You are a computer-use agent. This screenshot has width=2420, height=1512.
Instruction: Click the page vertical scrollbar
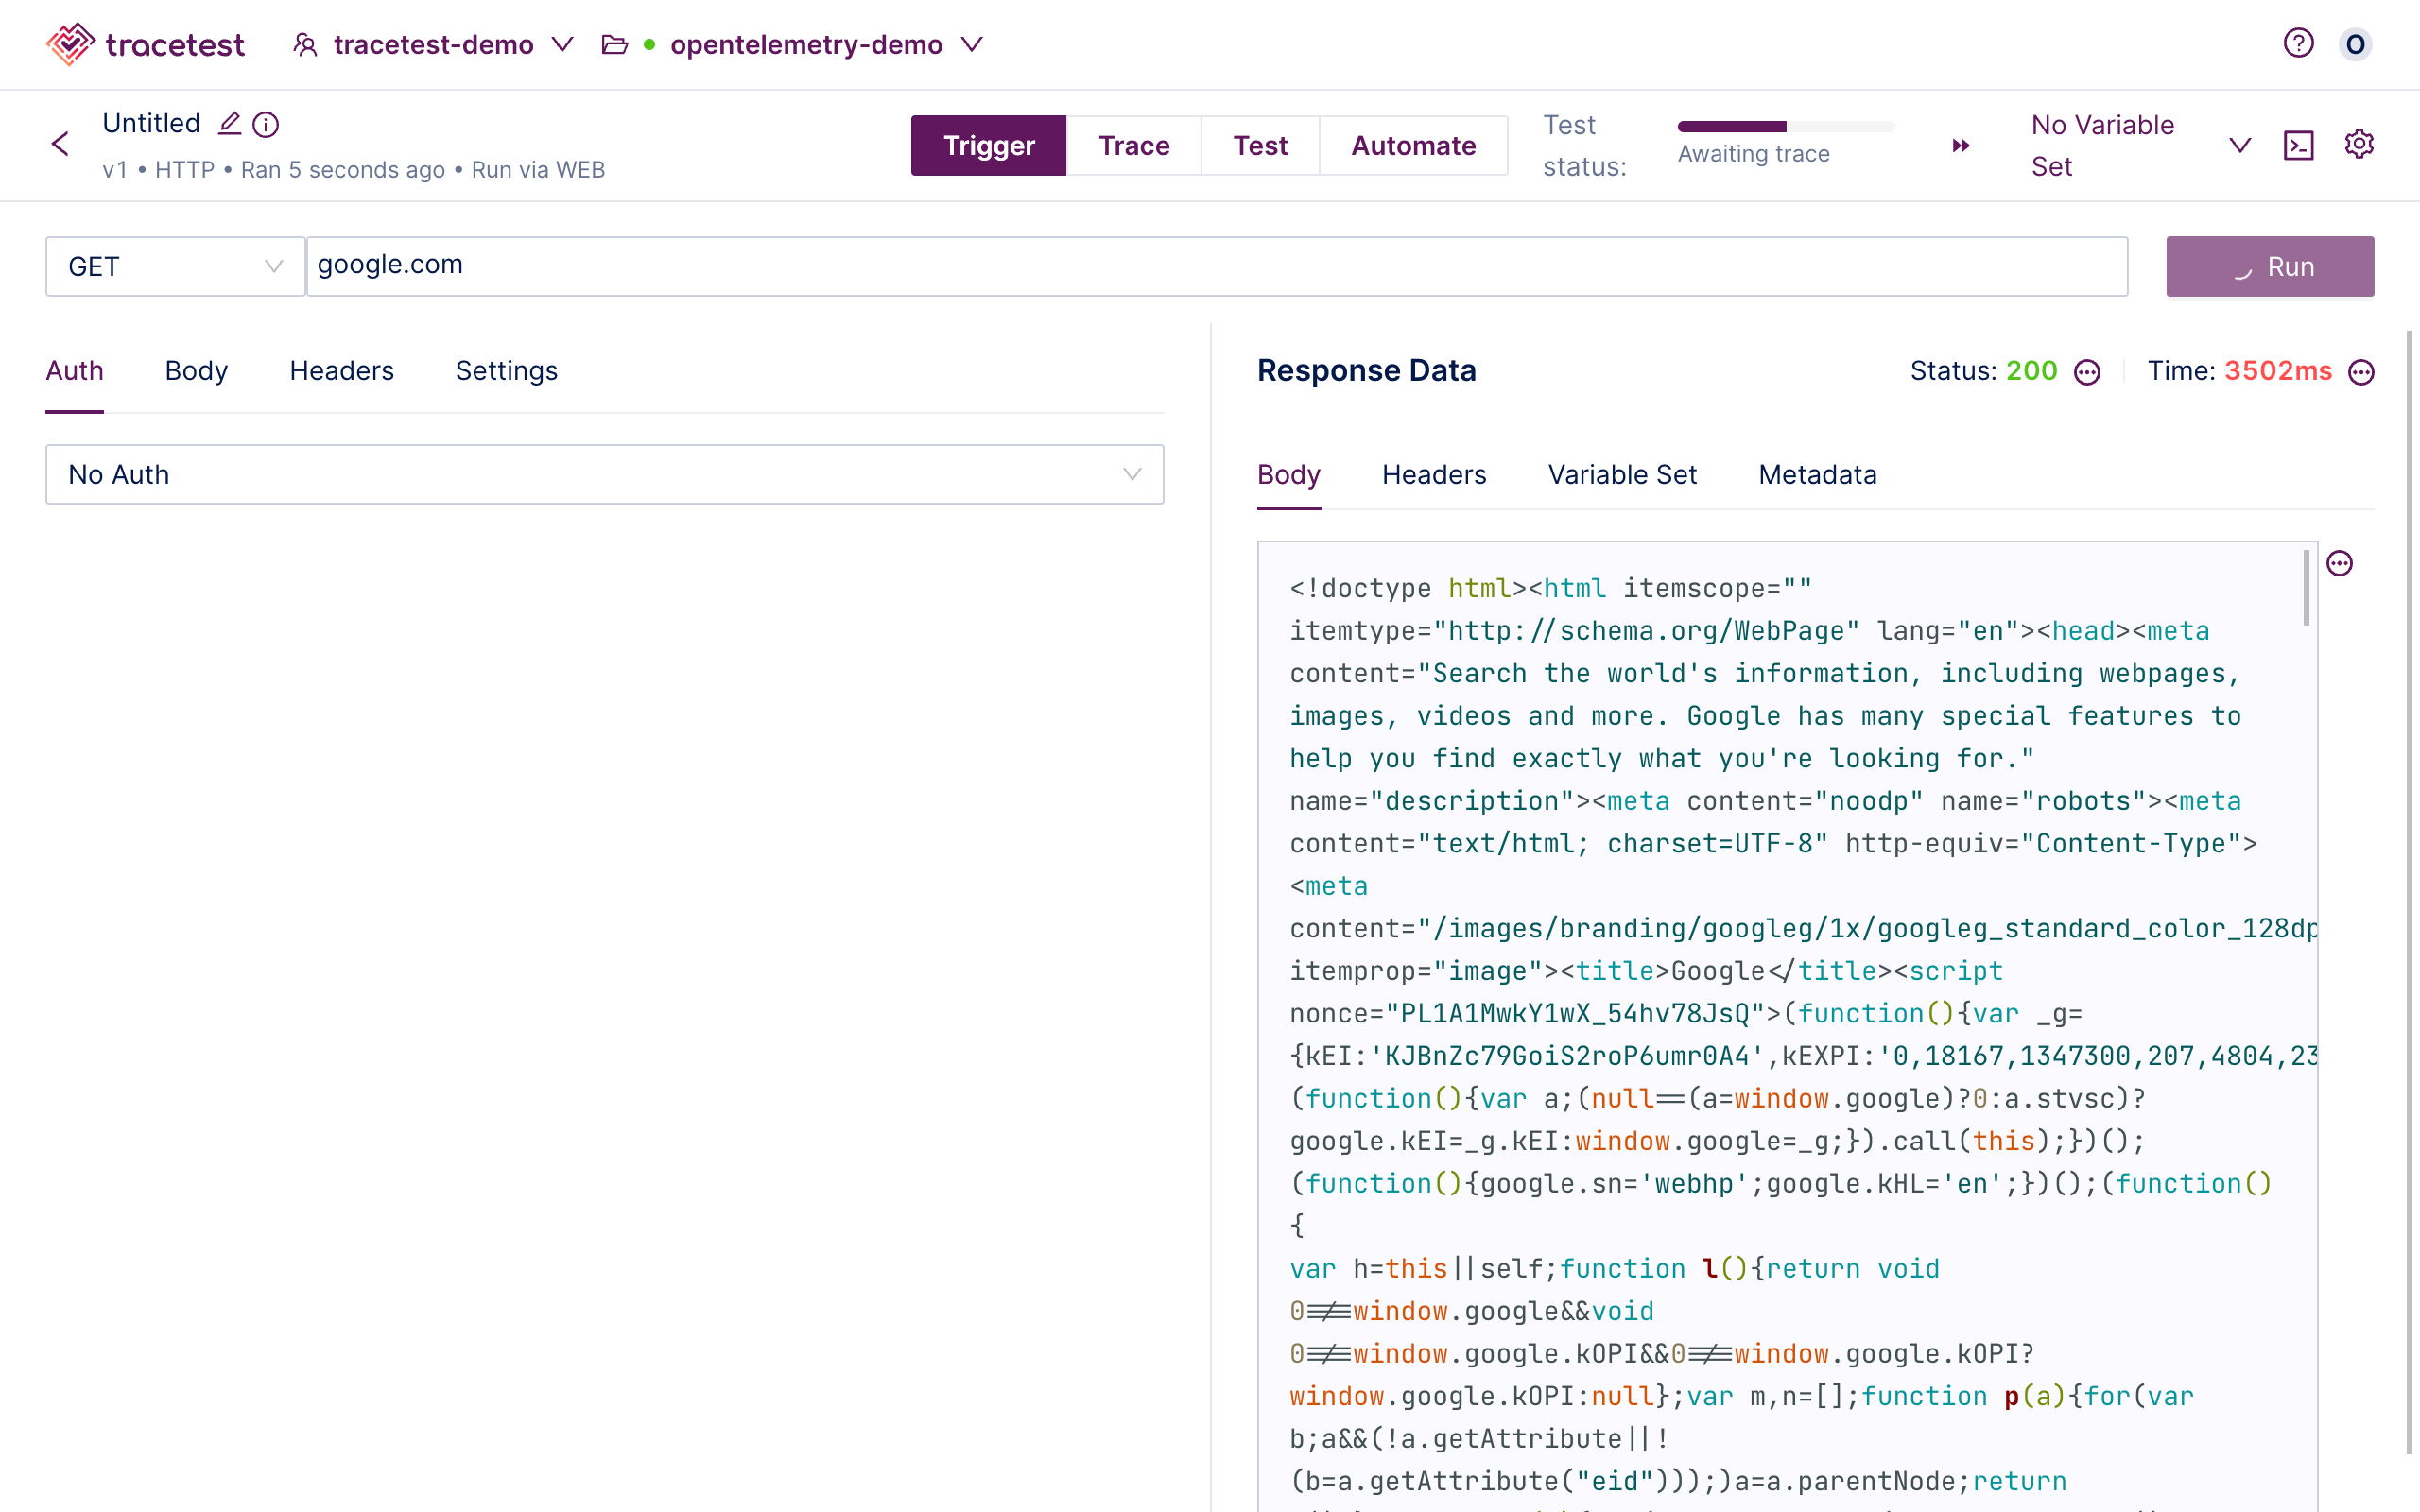click(2410, 892)
